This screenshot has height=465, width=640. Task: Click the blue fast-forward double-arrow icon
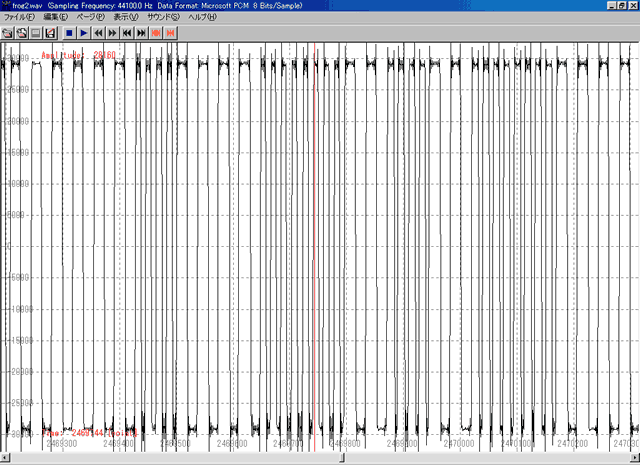pyautogui.click(x=112, y=33)
